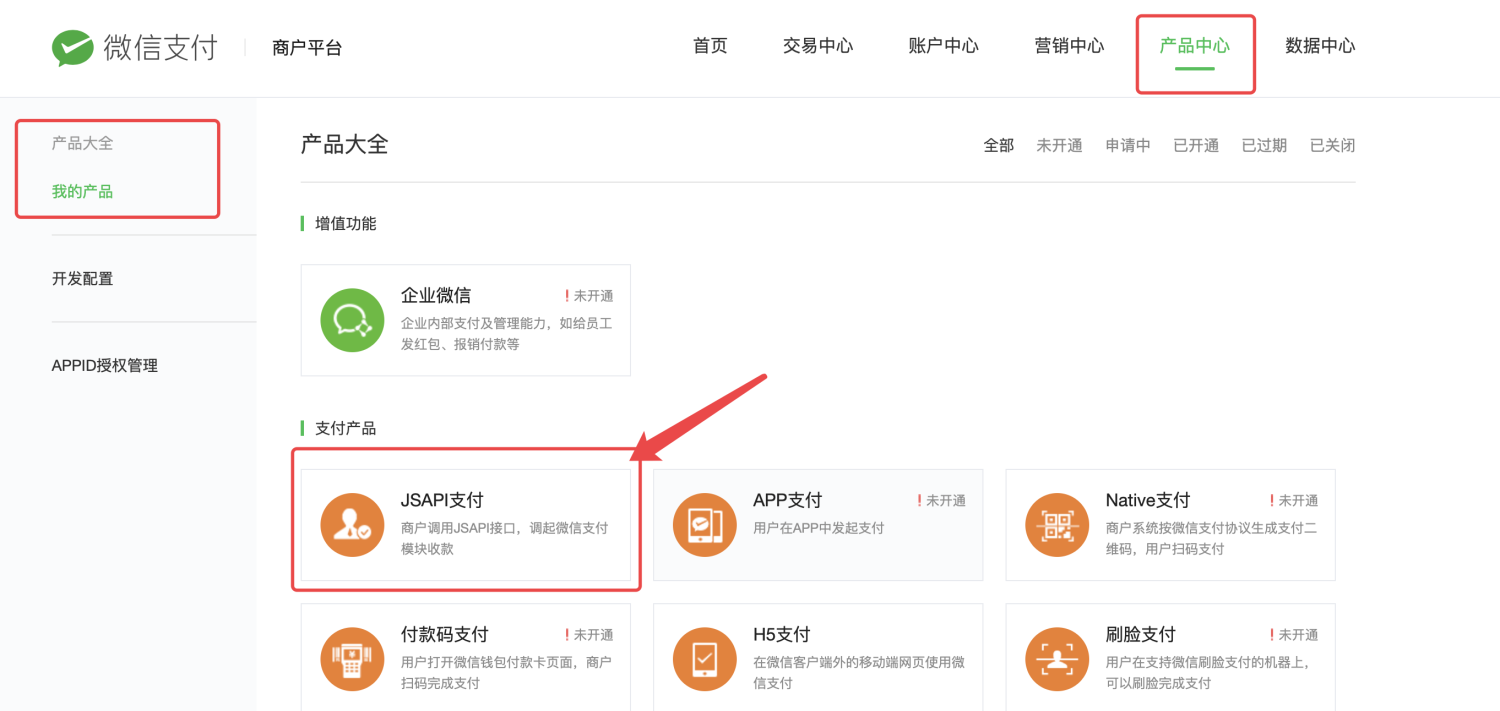Click the 刷脸支付 description text
Image resolution: width=1500 pixels, height=711 pixels.
tap(1208, 672)
